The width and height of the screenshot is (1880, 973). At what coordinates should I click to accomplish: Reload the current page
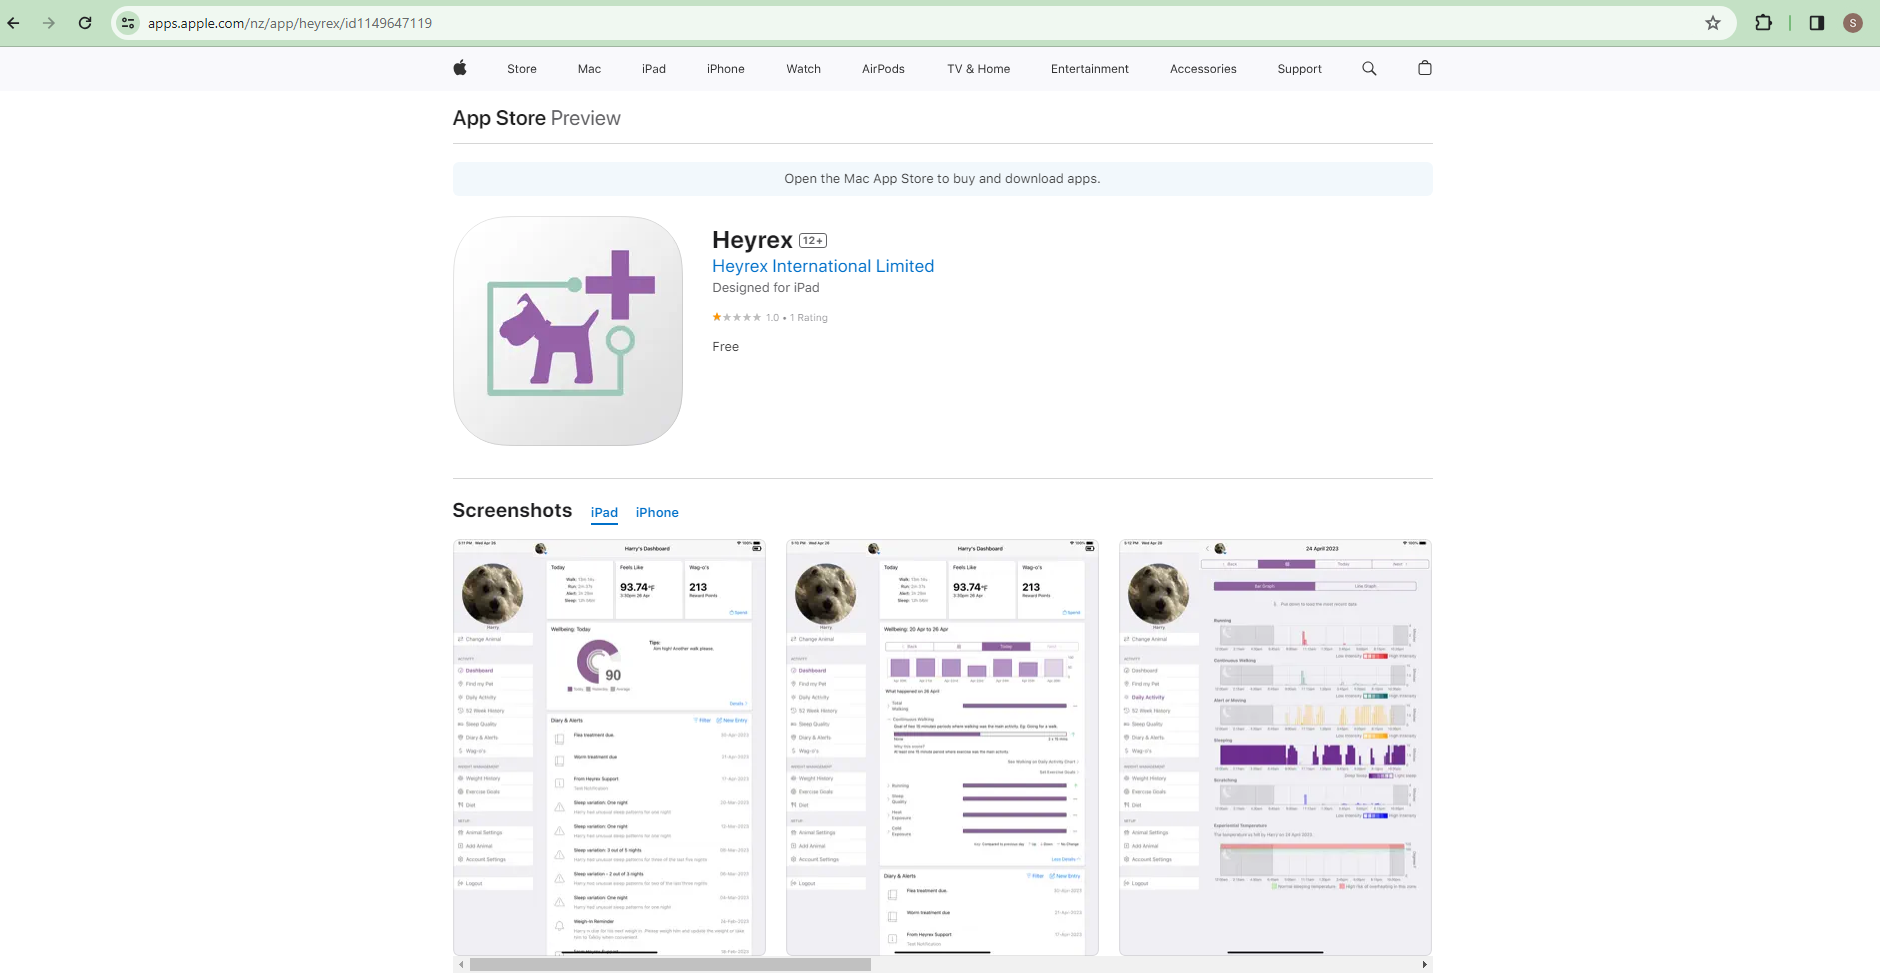[x=85, y=22]
